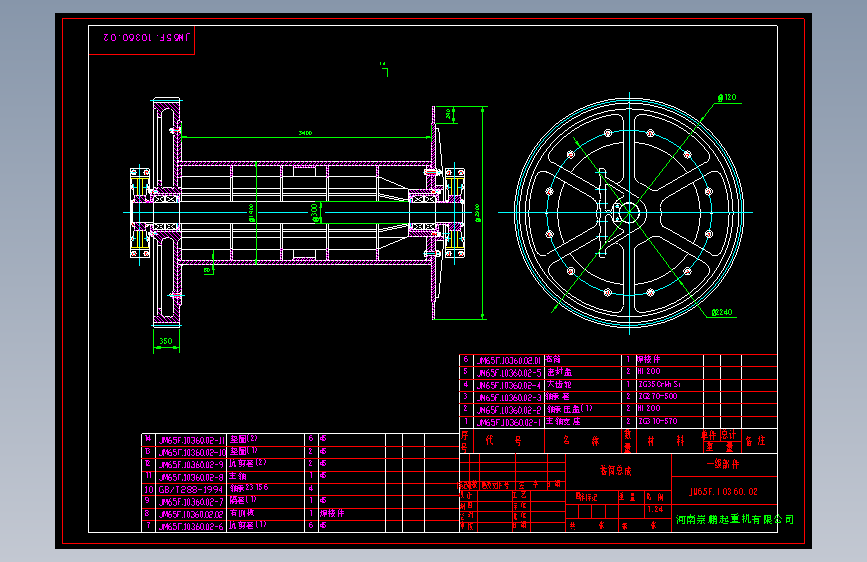The width and height of the screenshot is (867, 562).
Task: Click standard code GB/T288-1994
Action: pyautogui.click(x=190, y=490)
